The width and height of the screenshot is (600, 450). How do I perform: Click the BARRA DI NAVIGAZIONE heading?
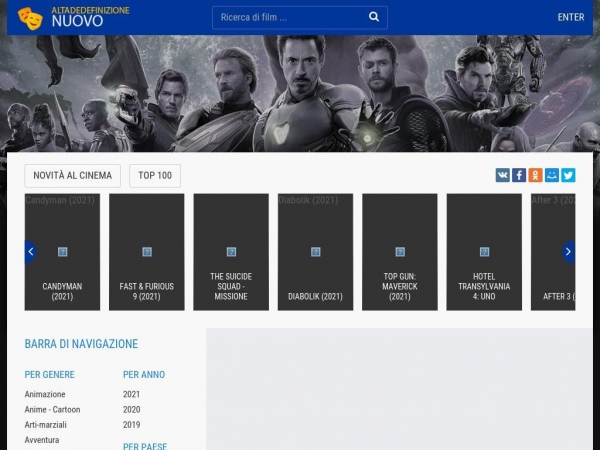tap(81, 344)
